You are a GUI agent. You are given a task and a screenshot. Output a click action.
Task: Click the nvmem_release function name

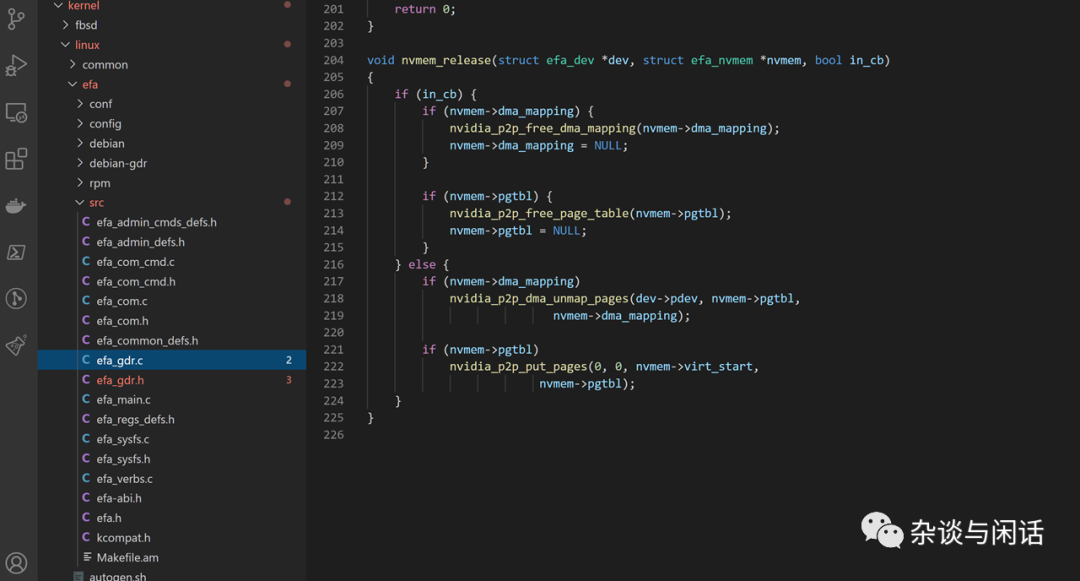click(x=446, y=61)
